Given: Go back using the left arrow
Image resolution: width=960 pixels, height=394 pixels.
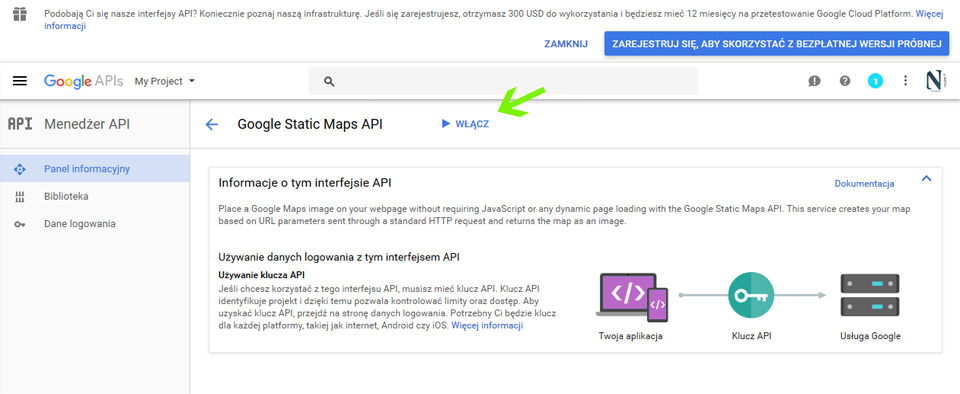Looking at the screenshot, I should tap(211, 124).
